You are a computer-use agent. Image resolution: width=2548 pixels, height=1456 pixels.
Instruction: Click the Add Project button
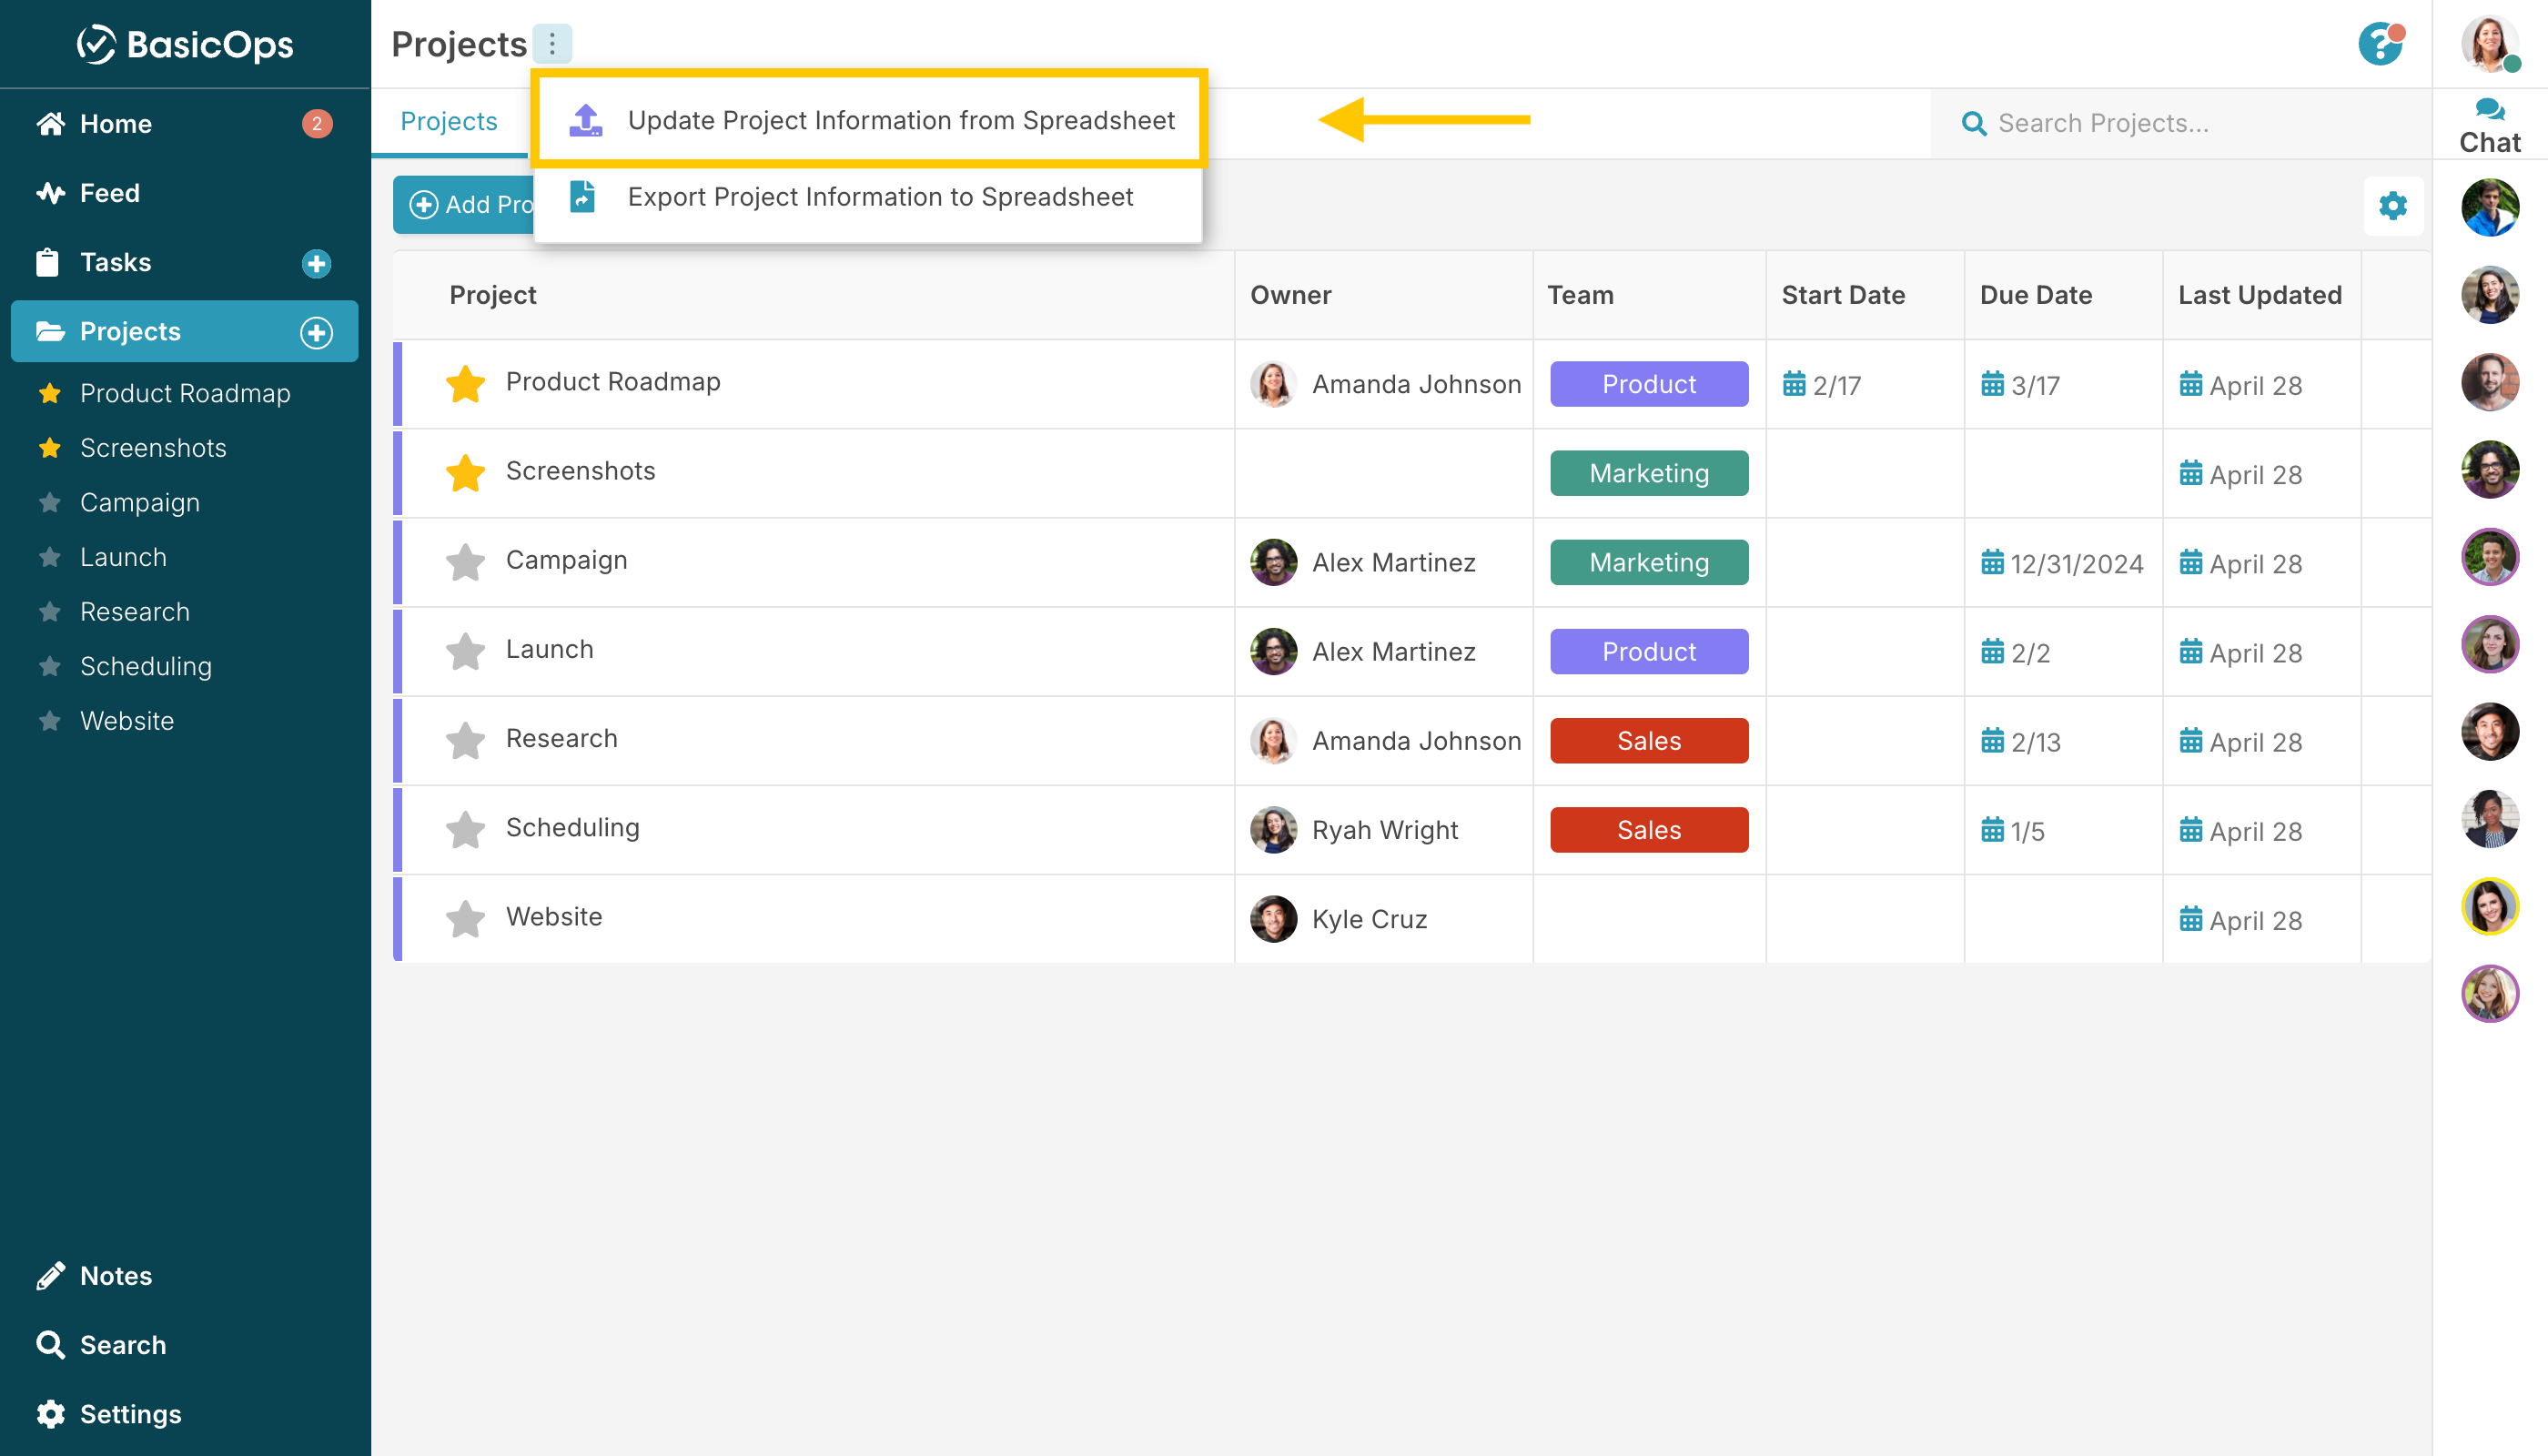click(464, 205)
